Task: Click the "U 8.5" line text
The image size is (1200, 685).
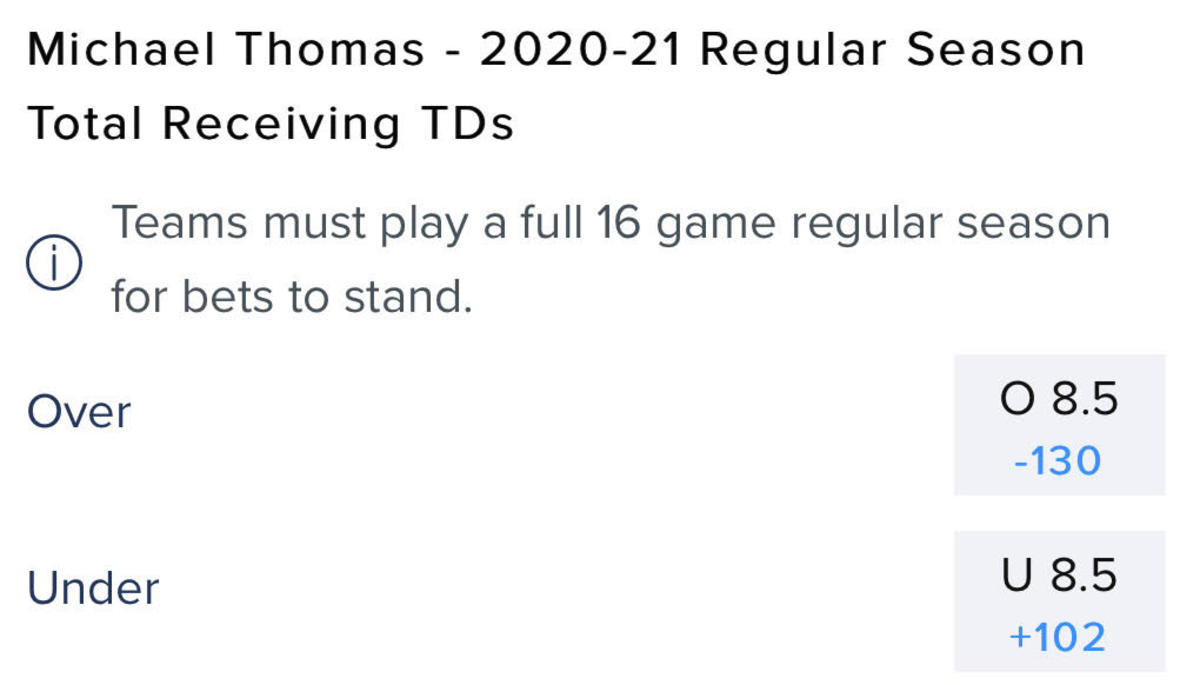Action: (1058, 576)
